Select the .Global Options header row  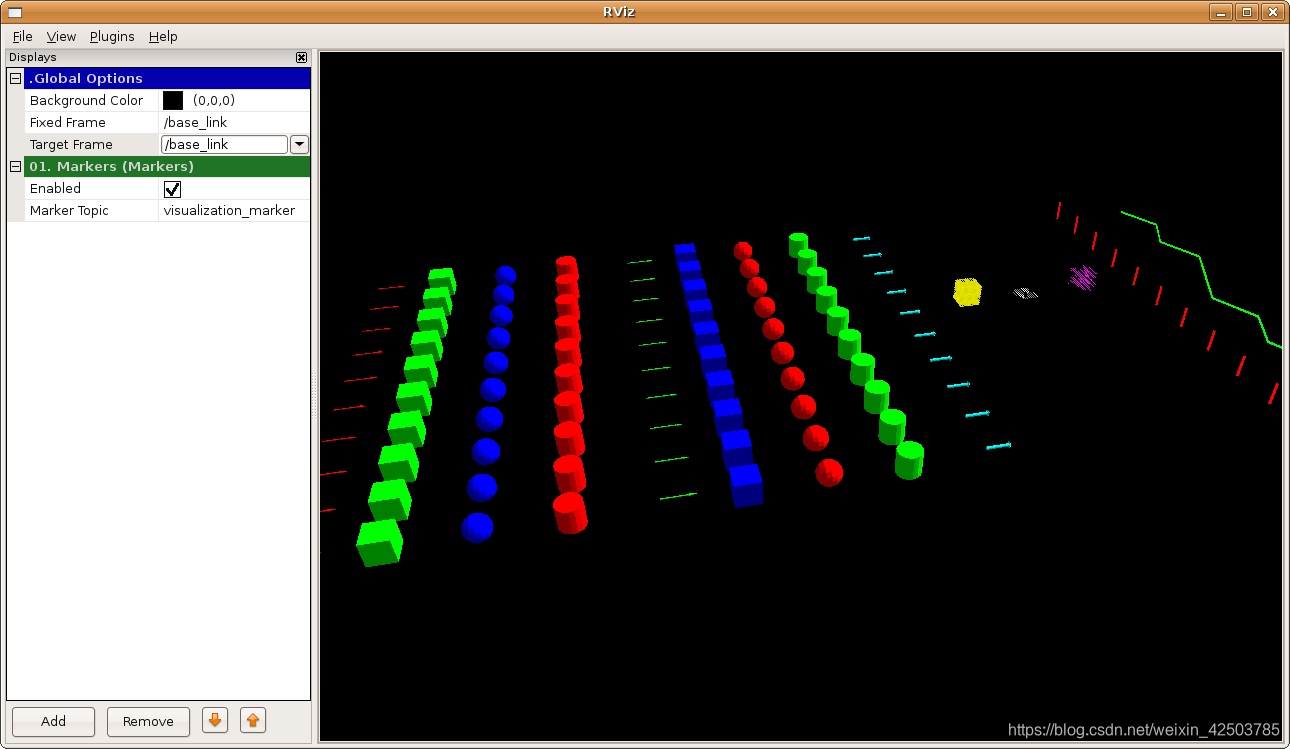point(167,78)
